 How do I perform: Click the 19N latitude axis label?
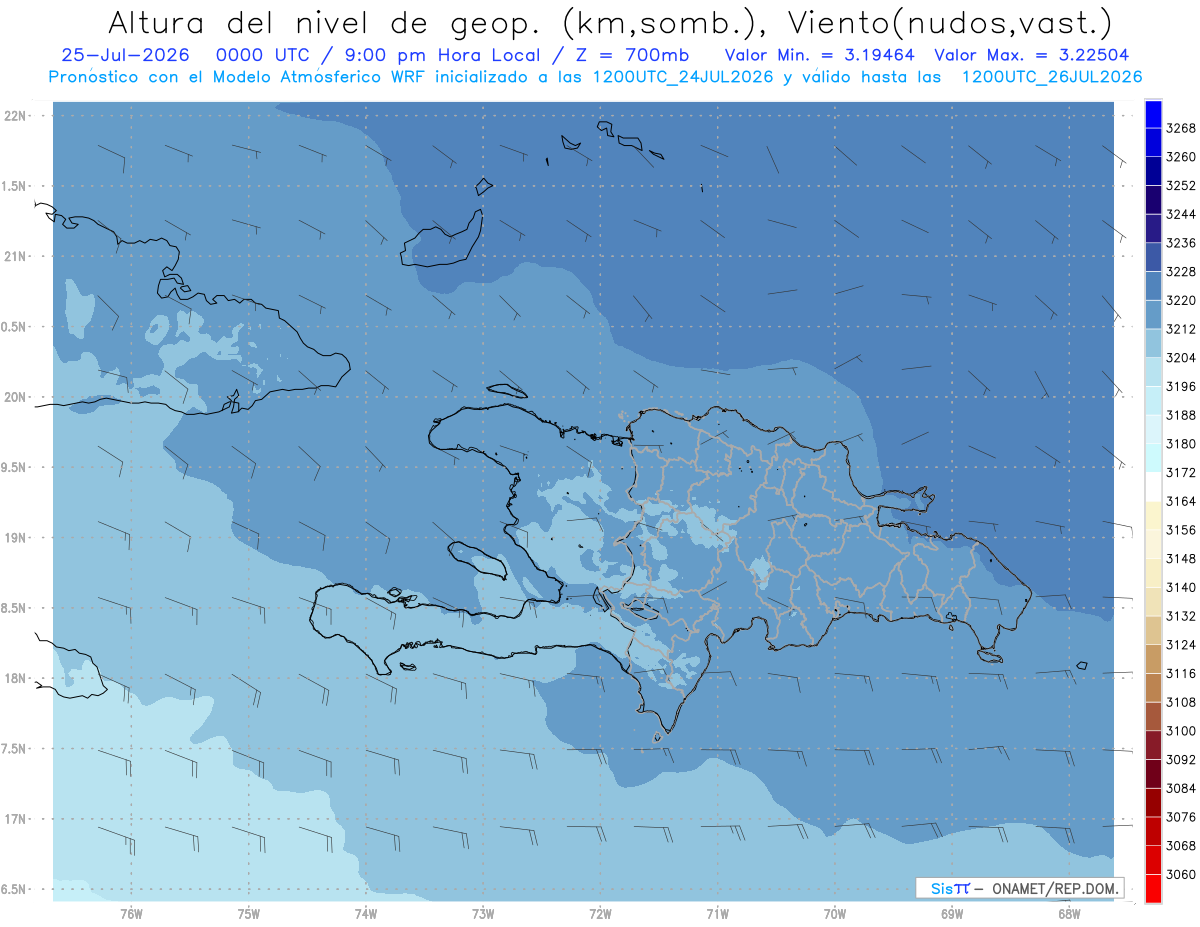coord(15,538)
